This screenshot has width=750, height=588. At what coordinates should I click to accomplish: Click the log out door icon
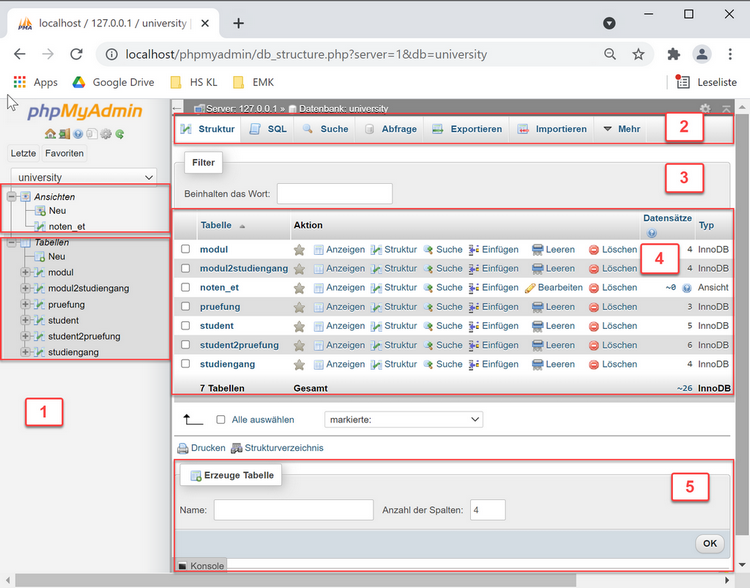pos(64,134)
